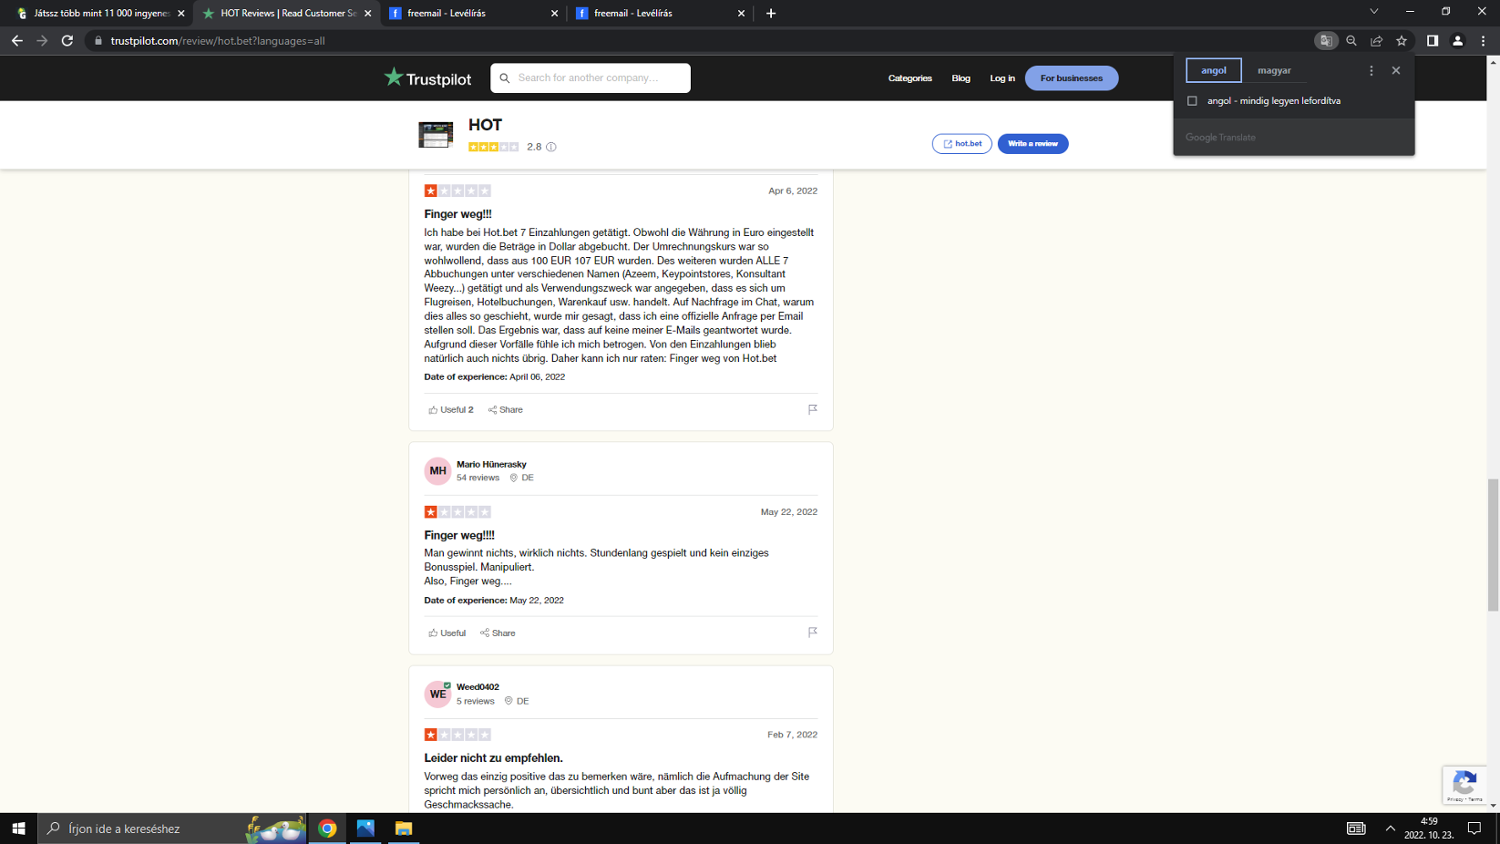Screen dimensions: 1500x844
Task: Open the Windows Start menu
Action: click(x=18, y=828)
